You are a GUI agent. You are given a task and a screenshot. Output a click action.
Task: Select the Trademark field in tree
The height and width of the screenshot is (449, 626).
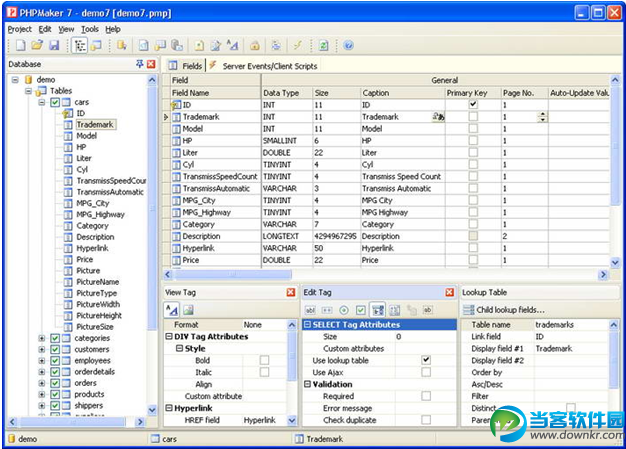95,125
